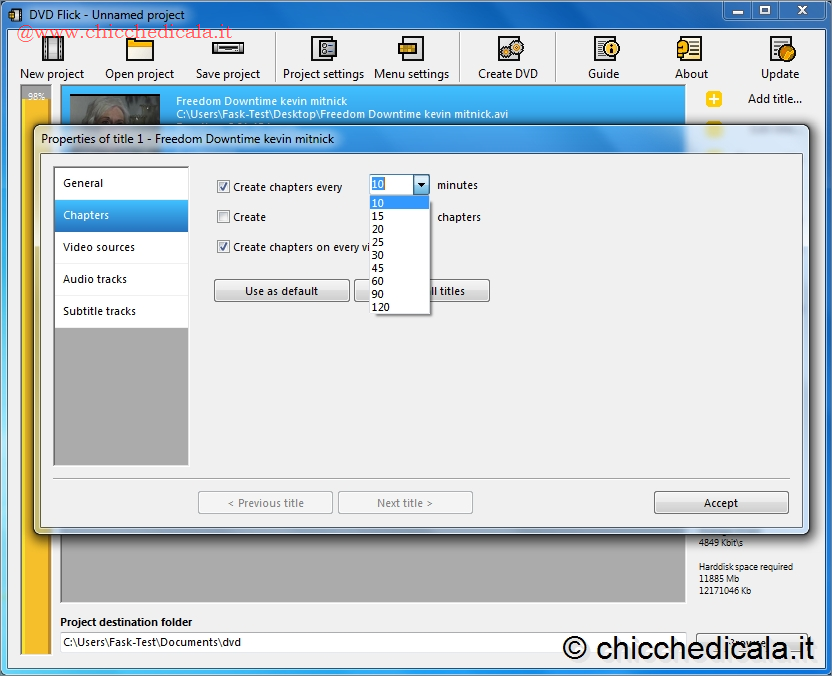Viewport: 832px width, 676px height.
Task: Click the Accept button
Action: click(x=720, y=503)
